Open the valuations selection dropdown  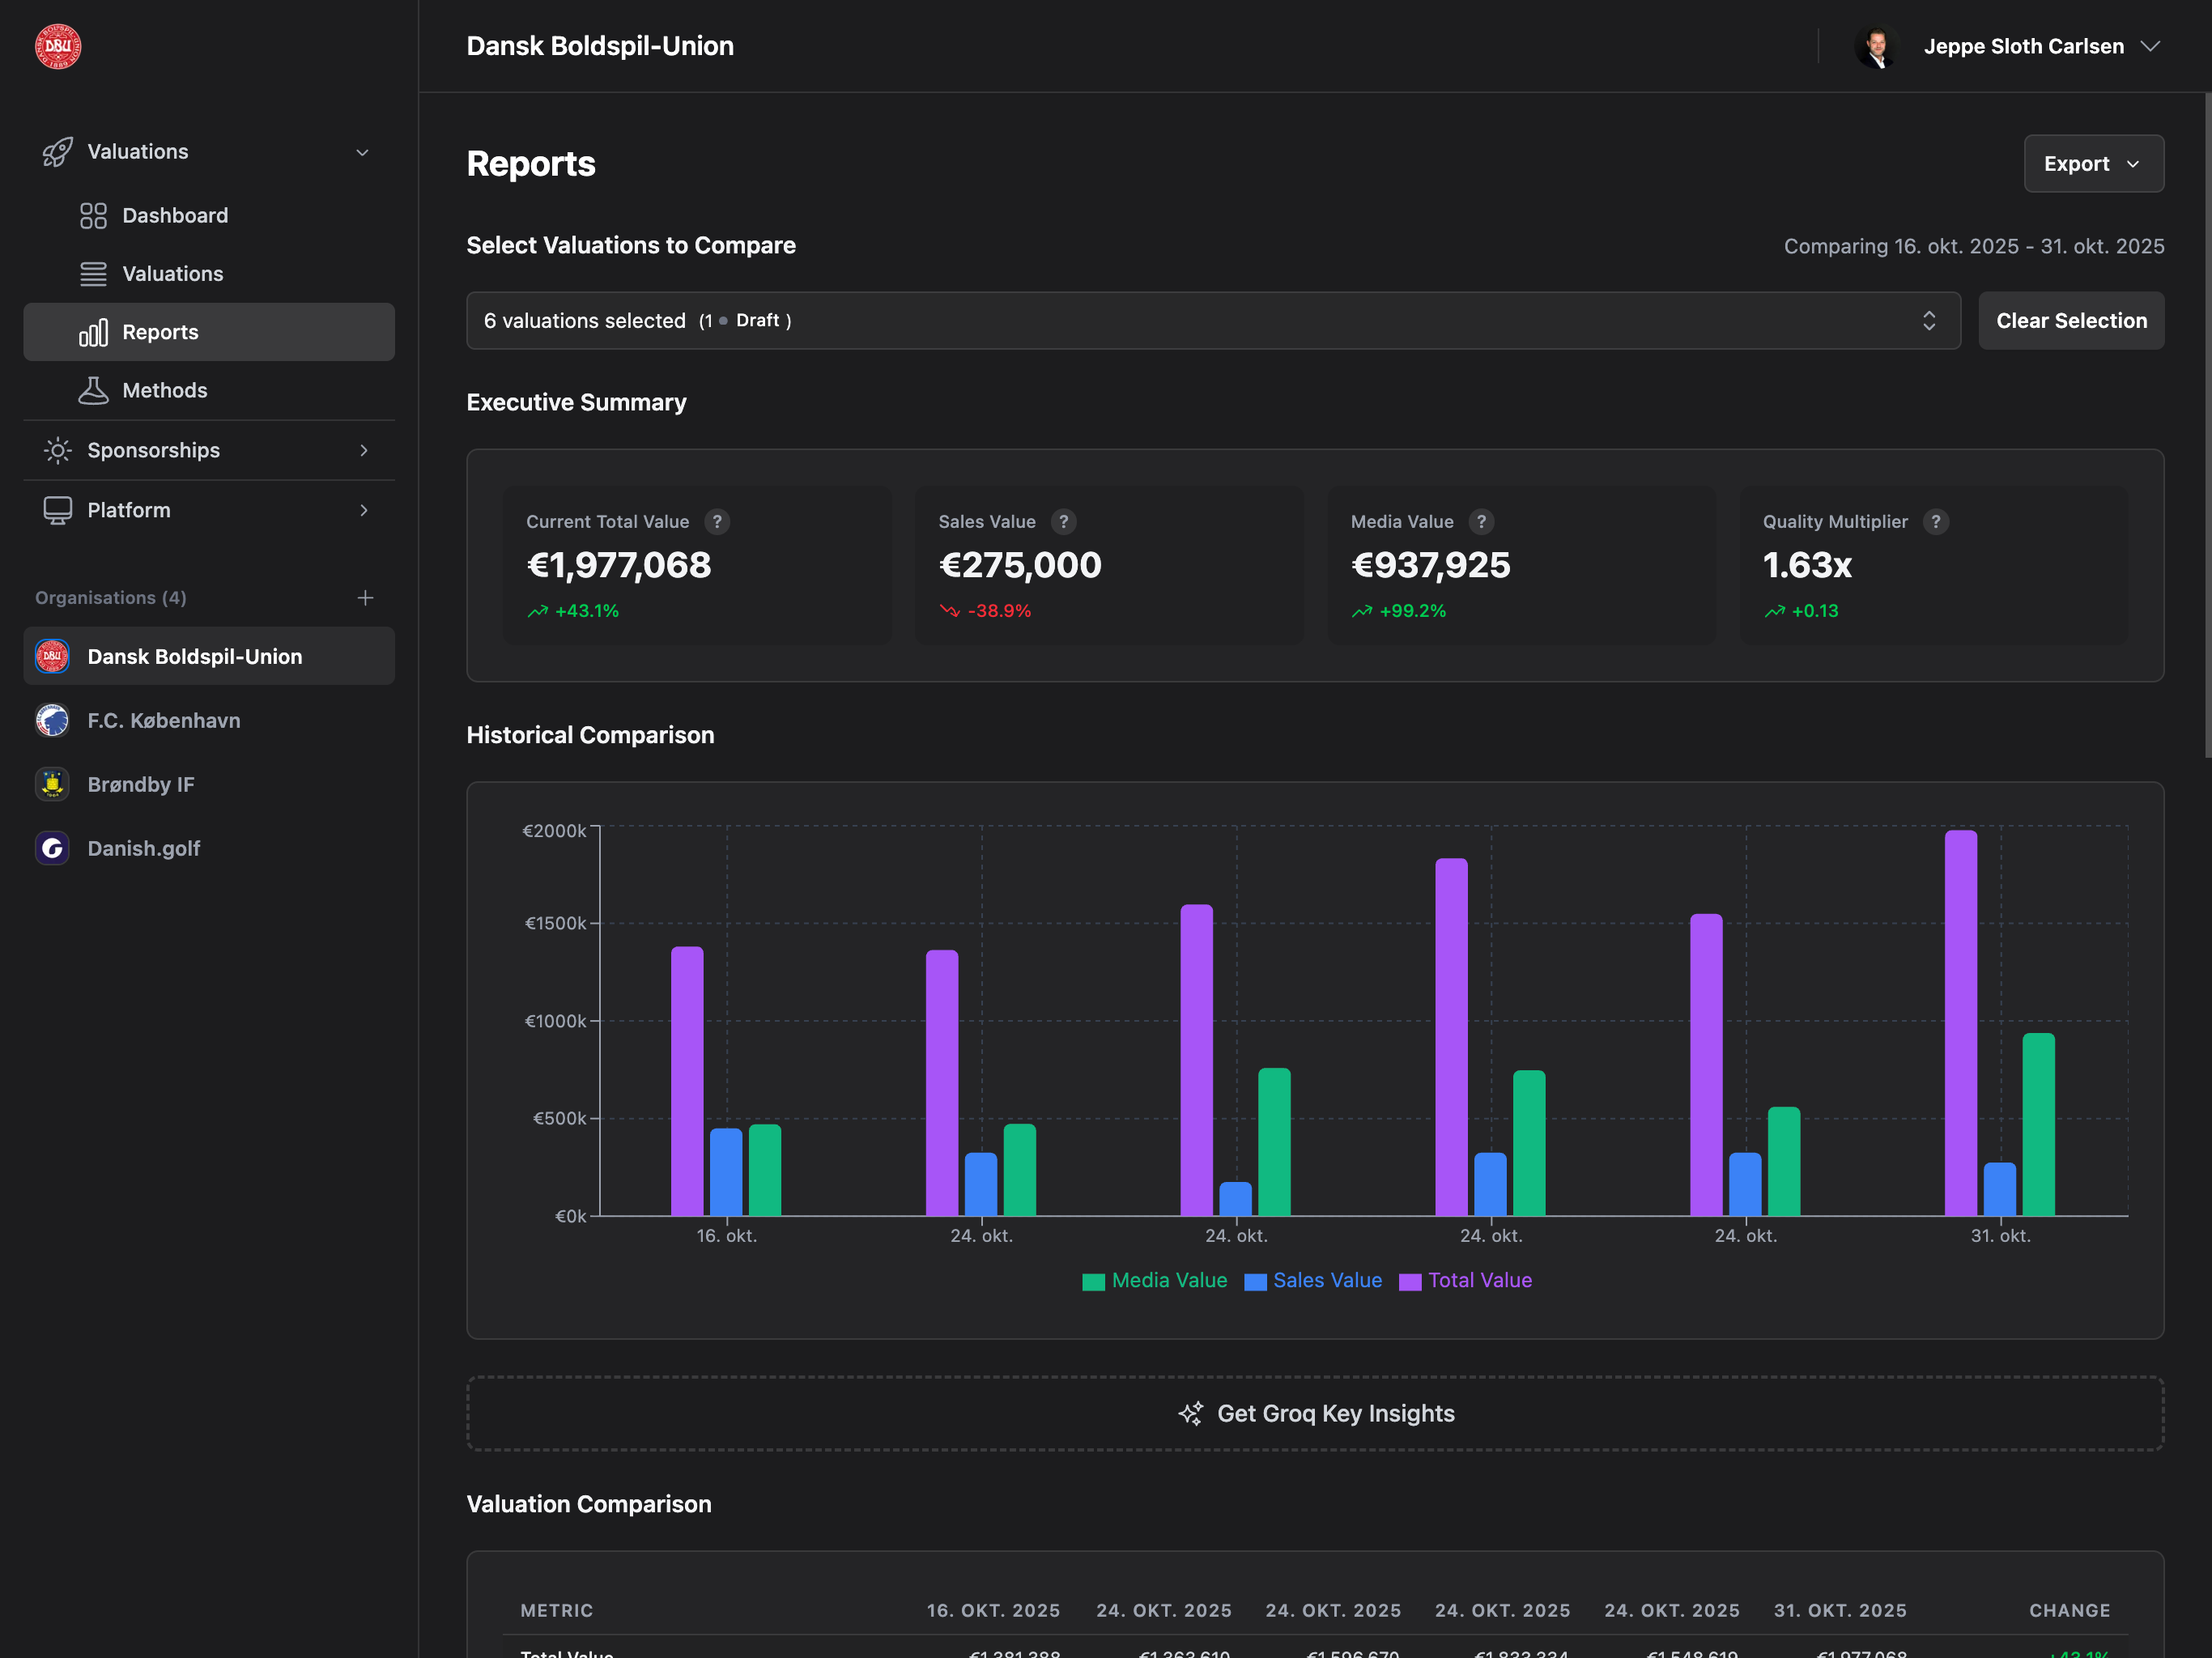pos(1212,321)
